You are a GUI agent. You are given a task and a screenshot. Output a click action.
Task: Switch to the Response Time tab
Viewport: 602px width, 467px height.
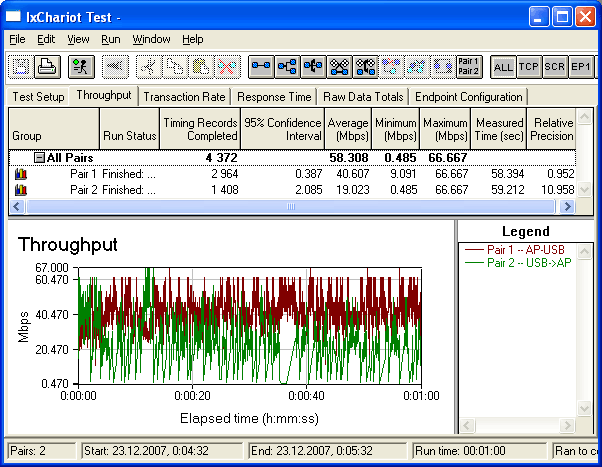click(x=274, y=97)
